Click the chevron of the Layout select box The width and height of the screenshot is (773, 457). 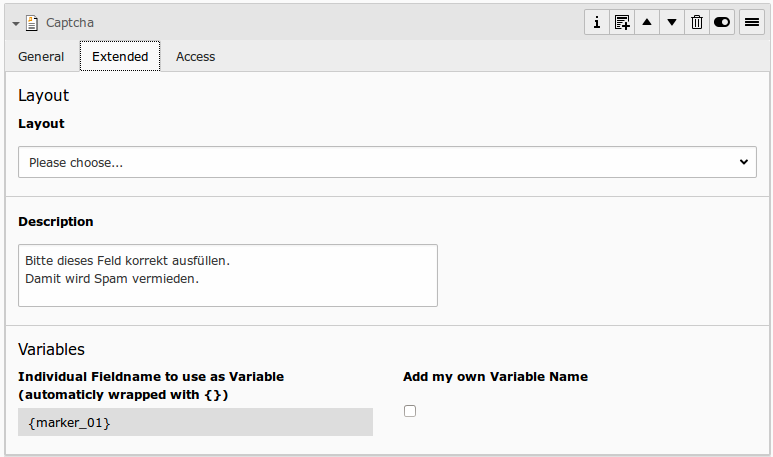click(743, 162)
